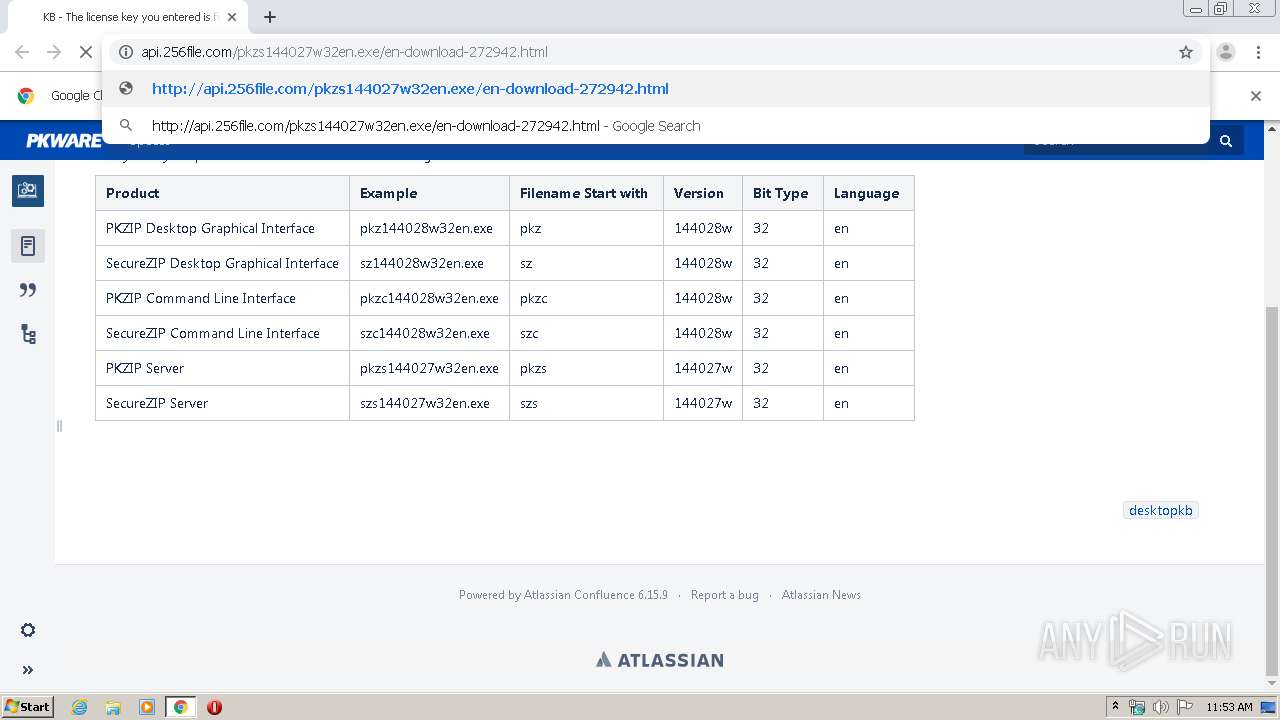This screenshot has width=1280, height=720.
Task: Select the SecureZIP Command Line Interface cell
Action: click(x=222, y=333)
